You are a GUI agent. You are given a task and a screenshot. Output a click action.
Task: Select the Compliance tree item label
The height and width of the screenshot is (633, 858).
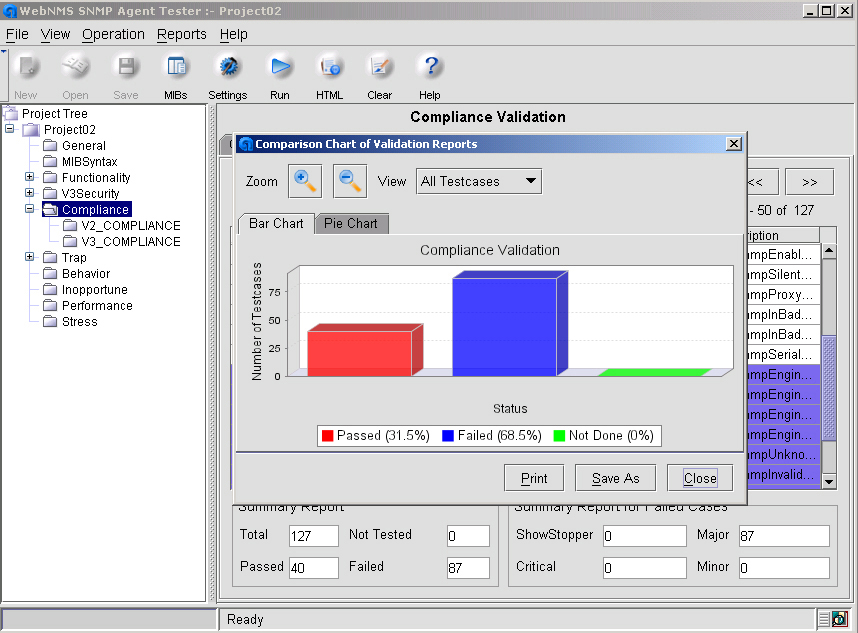tap(96, 210)
